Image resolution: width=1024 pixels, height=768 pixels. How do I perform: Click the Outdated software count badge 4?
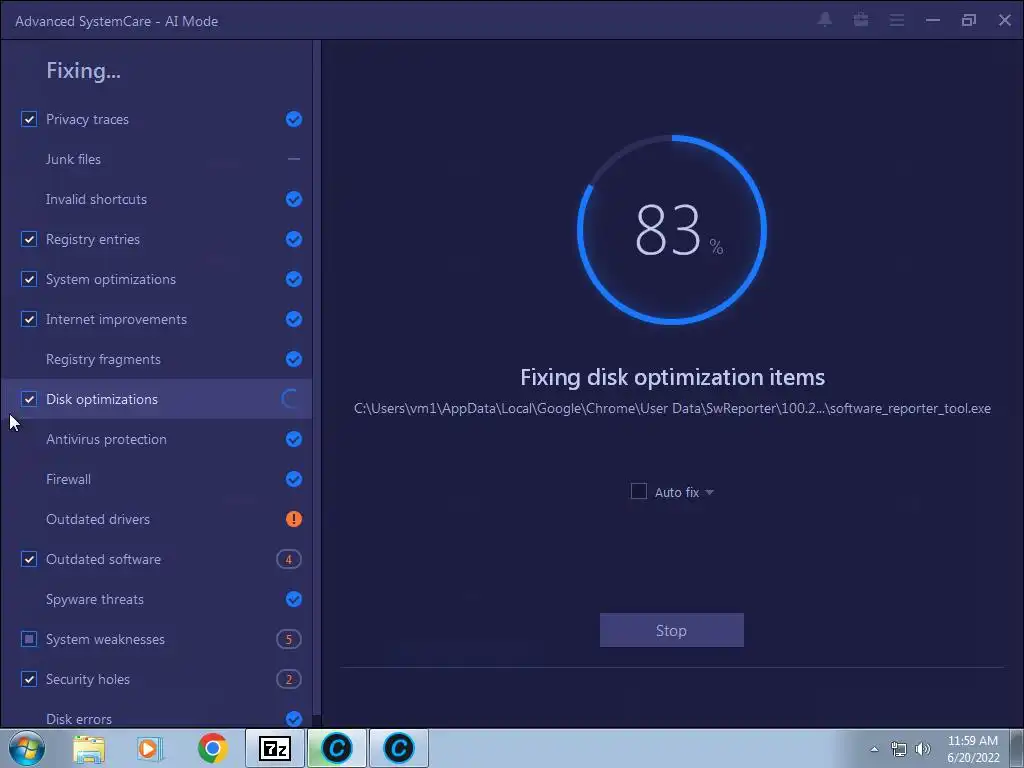point(289,559)
